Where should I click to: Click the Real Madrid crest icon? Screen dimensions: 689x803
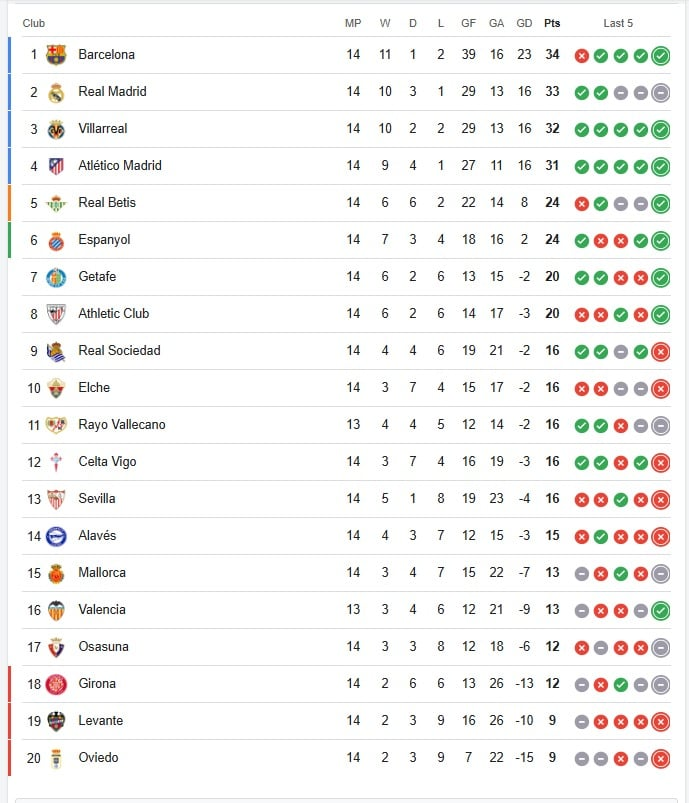pos(56,92)
